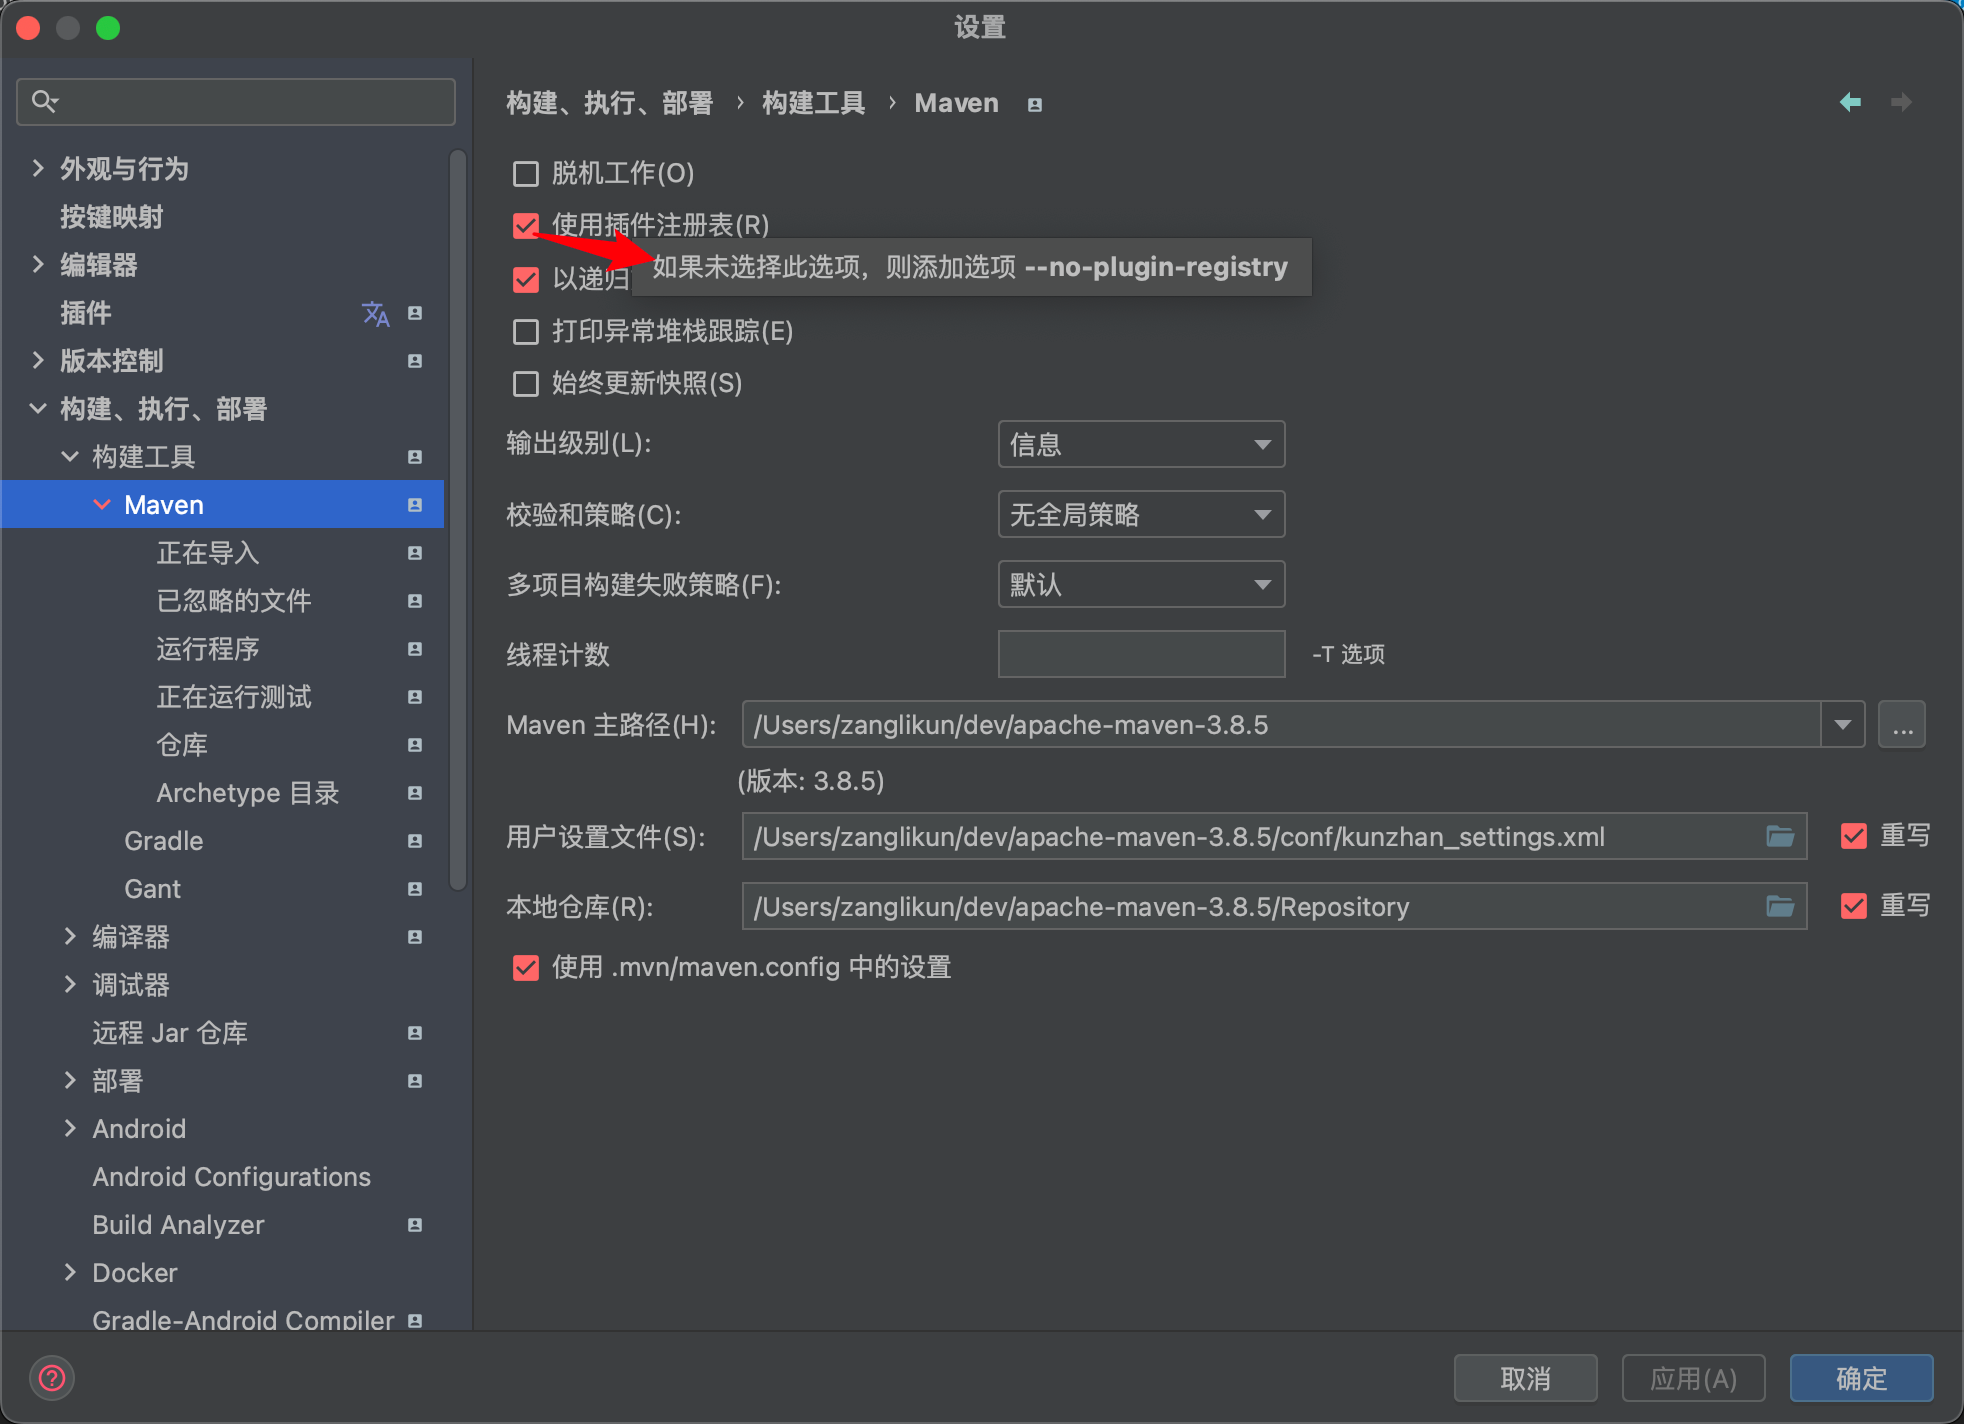This screenshot has width=1964, height=1424.
Task: Expand the 版本控制 tree node
Action: pyautogui.click(x=38, y=361)
